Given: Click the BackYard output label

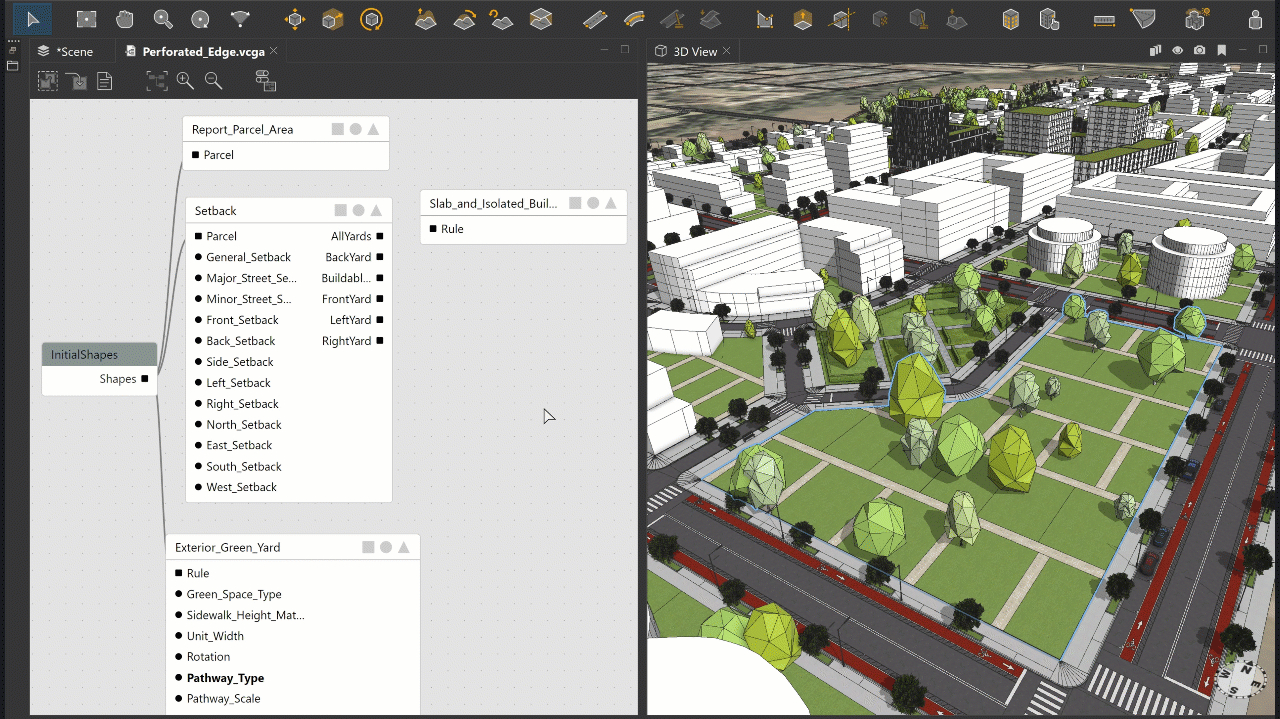Looking at the screenshot, I should coord(348,257).
